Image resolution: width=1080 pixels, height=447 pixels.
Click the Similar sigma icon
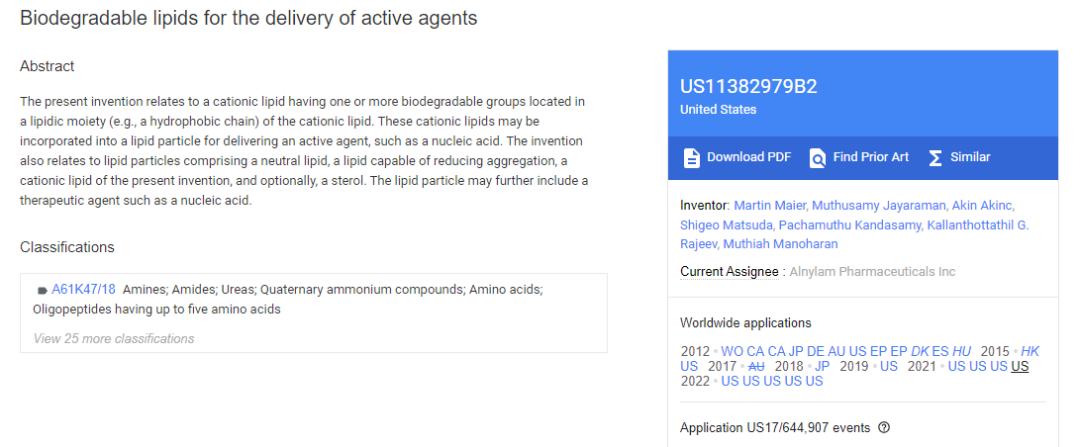tap(935, 158)
